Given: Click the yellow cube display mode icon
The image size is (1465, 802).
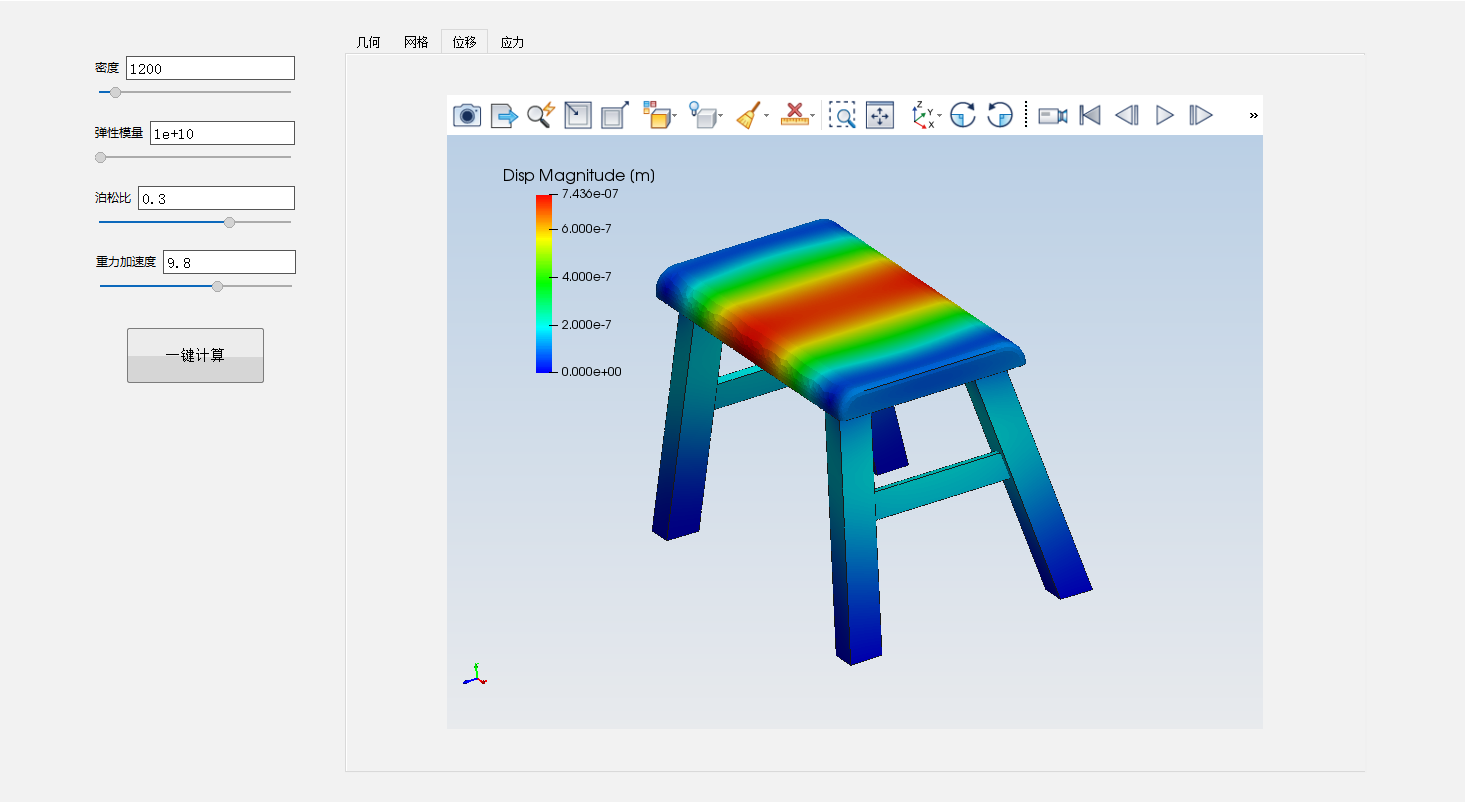Looking at the screenshot, I should point(656,115).
